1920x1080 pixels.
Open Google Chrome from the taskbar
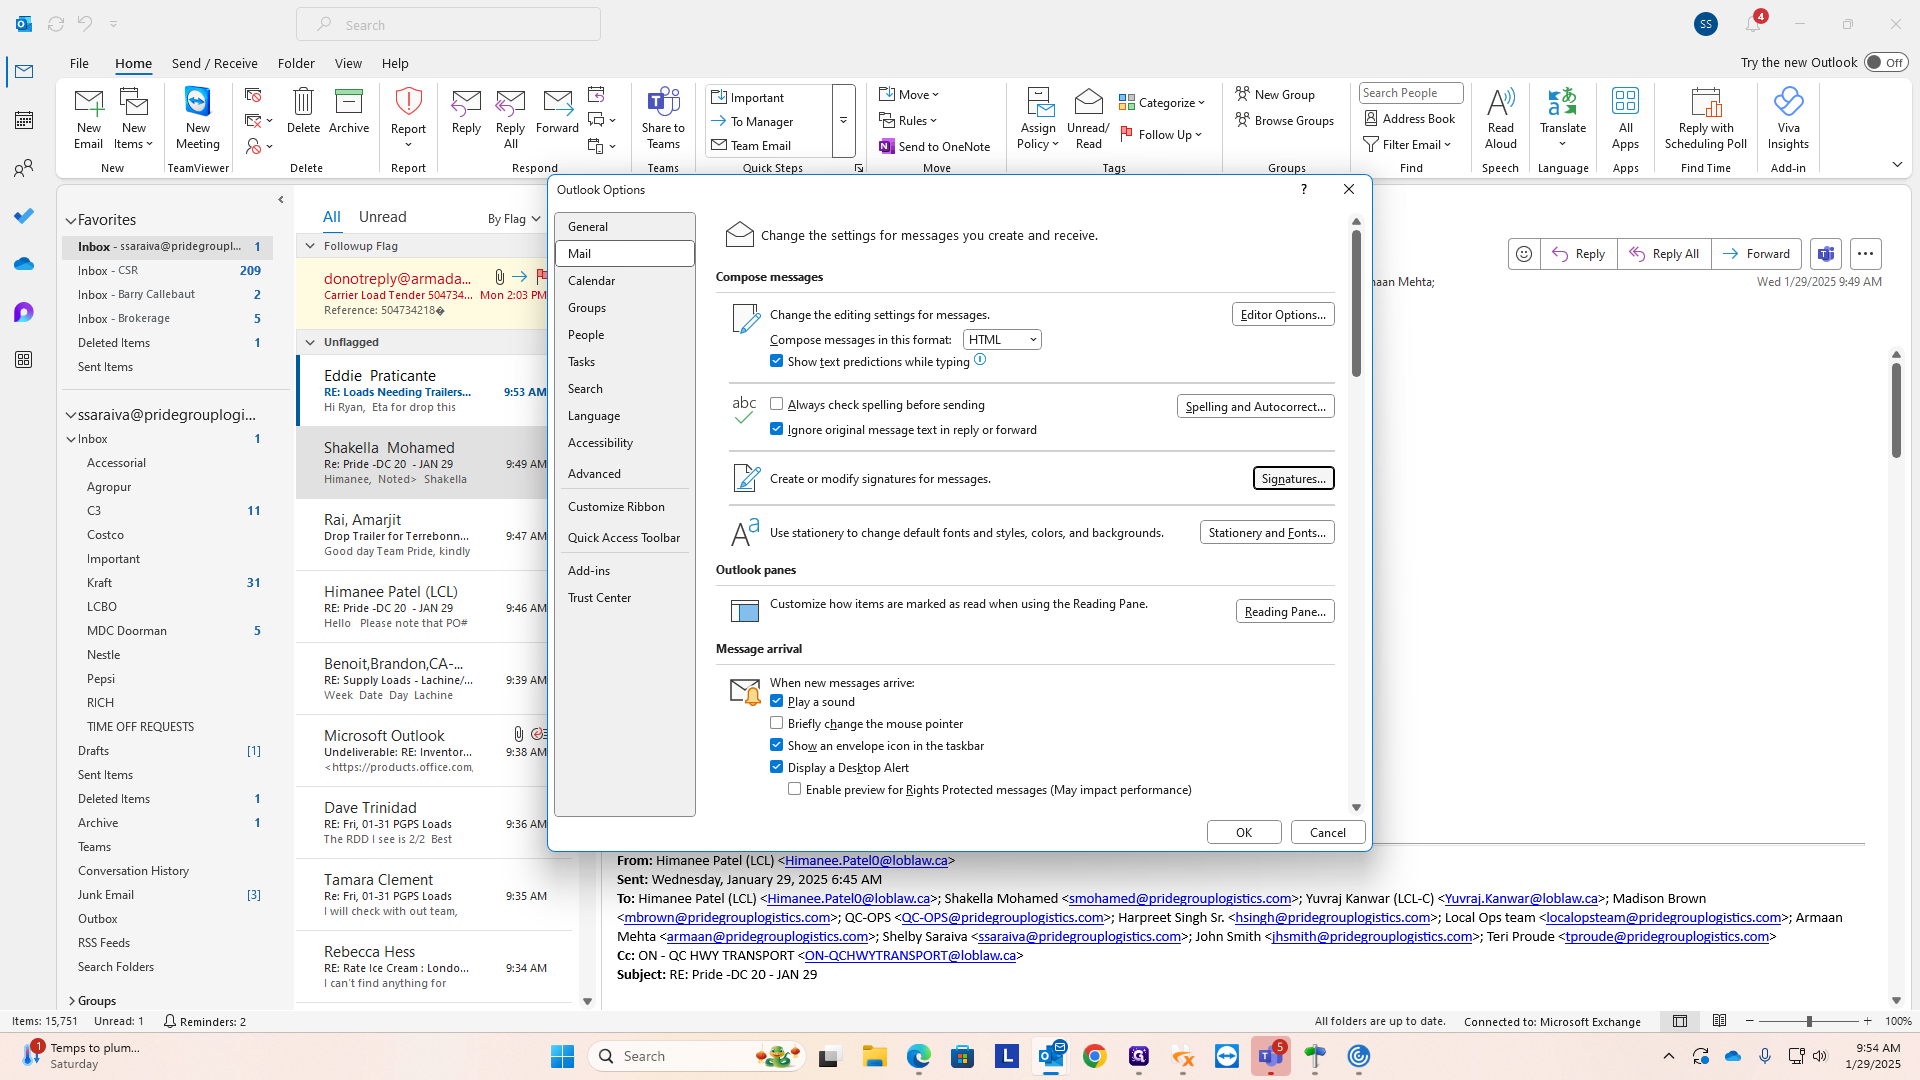click(x=1095, y=1056)
